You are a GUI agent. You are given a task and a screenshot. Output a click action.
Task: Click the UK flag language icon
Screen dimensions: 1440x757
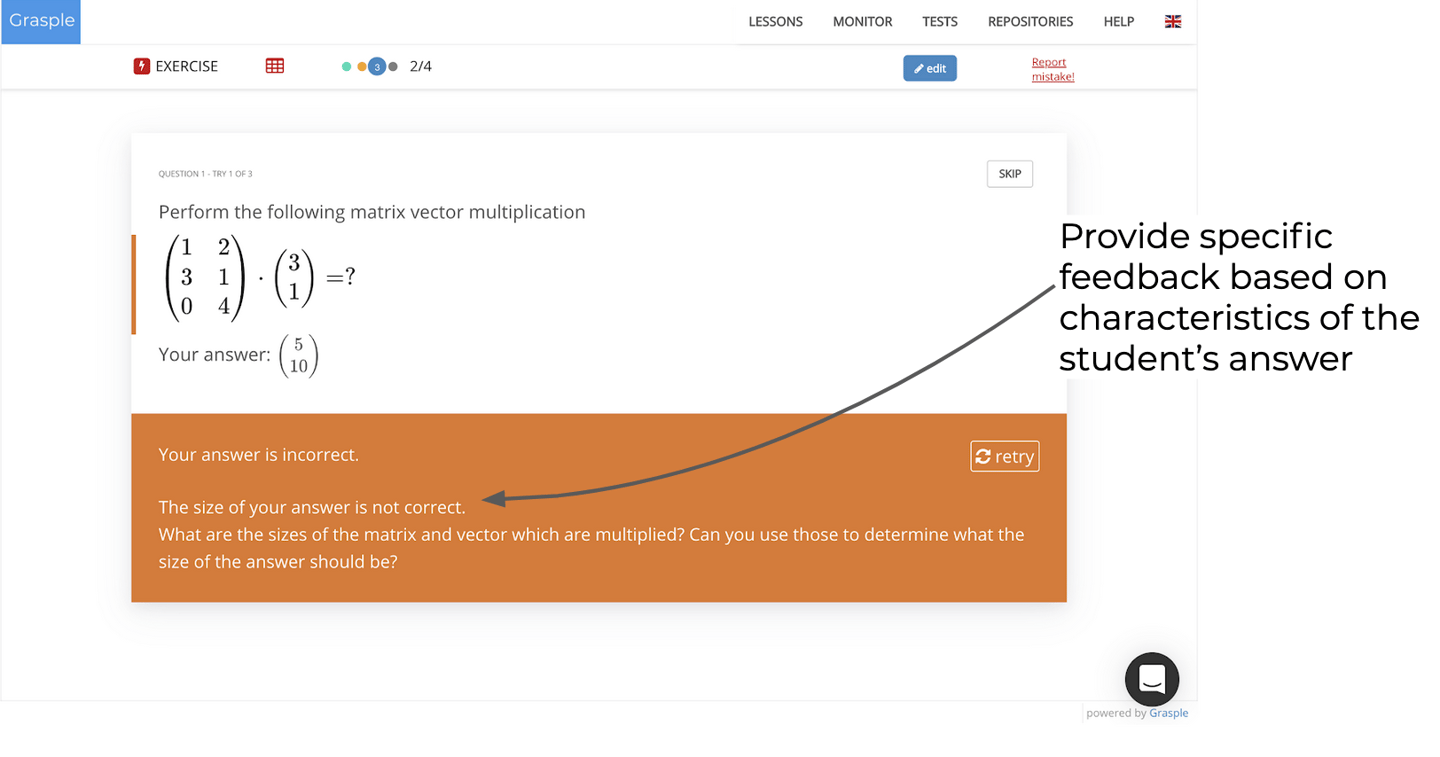[1173, 21]
